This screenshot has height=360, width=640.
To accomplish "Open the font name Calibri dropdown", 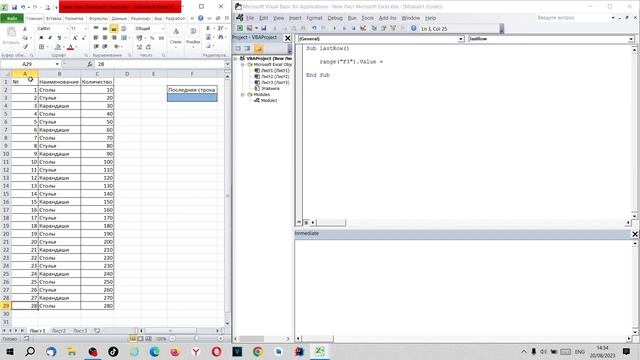I will (x=67, y=29).
